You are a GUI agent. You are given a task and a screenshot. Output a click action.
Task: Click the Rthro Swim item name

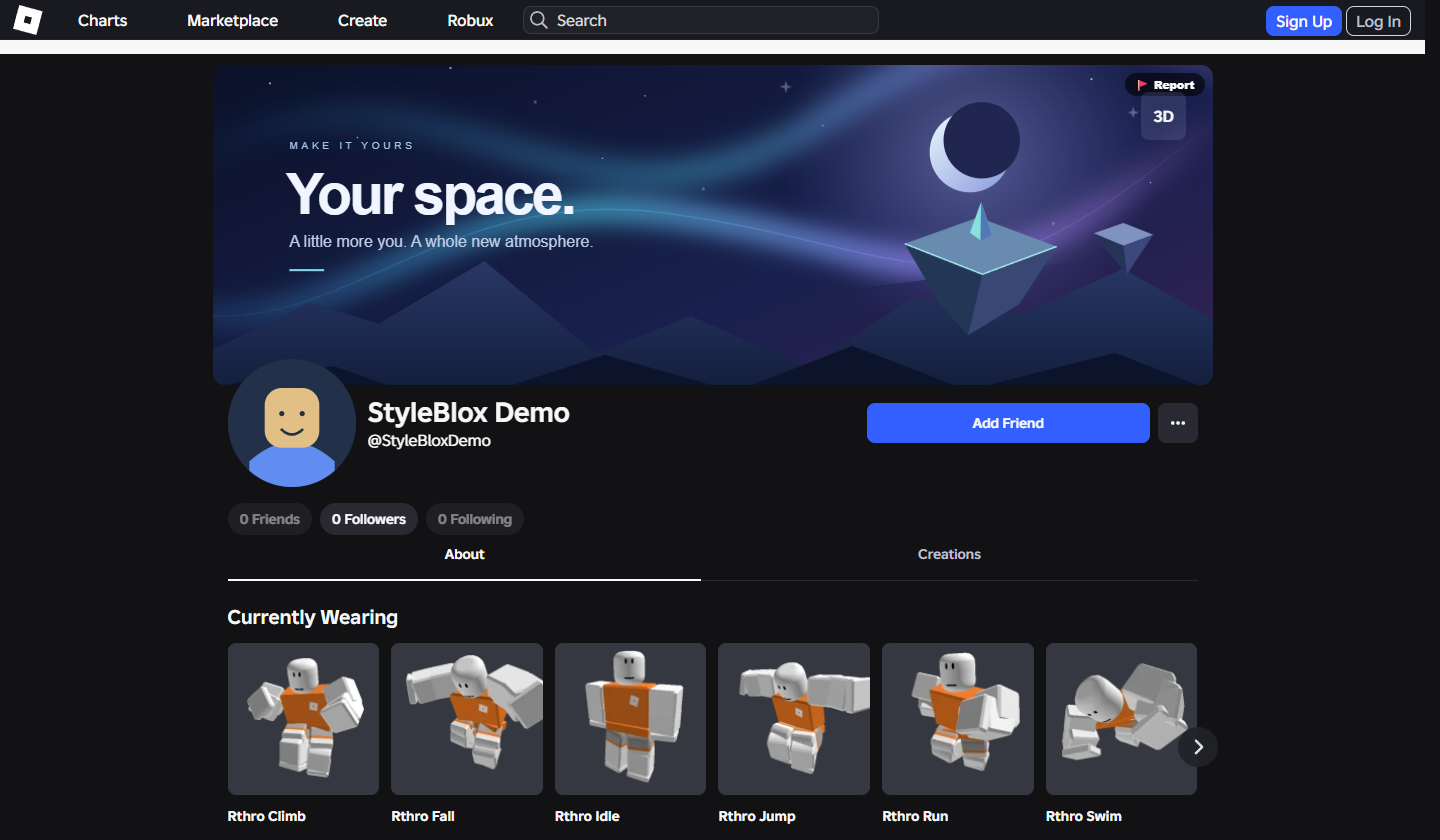(1084, 816)
